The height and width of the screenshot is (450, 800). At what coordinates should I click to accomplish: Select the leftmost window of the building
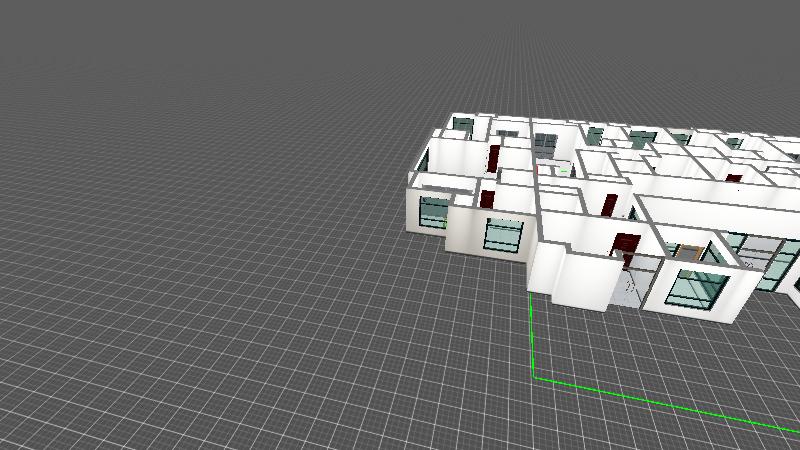click(434, 212)
